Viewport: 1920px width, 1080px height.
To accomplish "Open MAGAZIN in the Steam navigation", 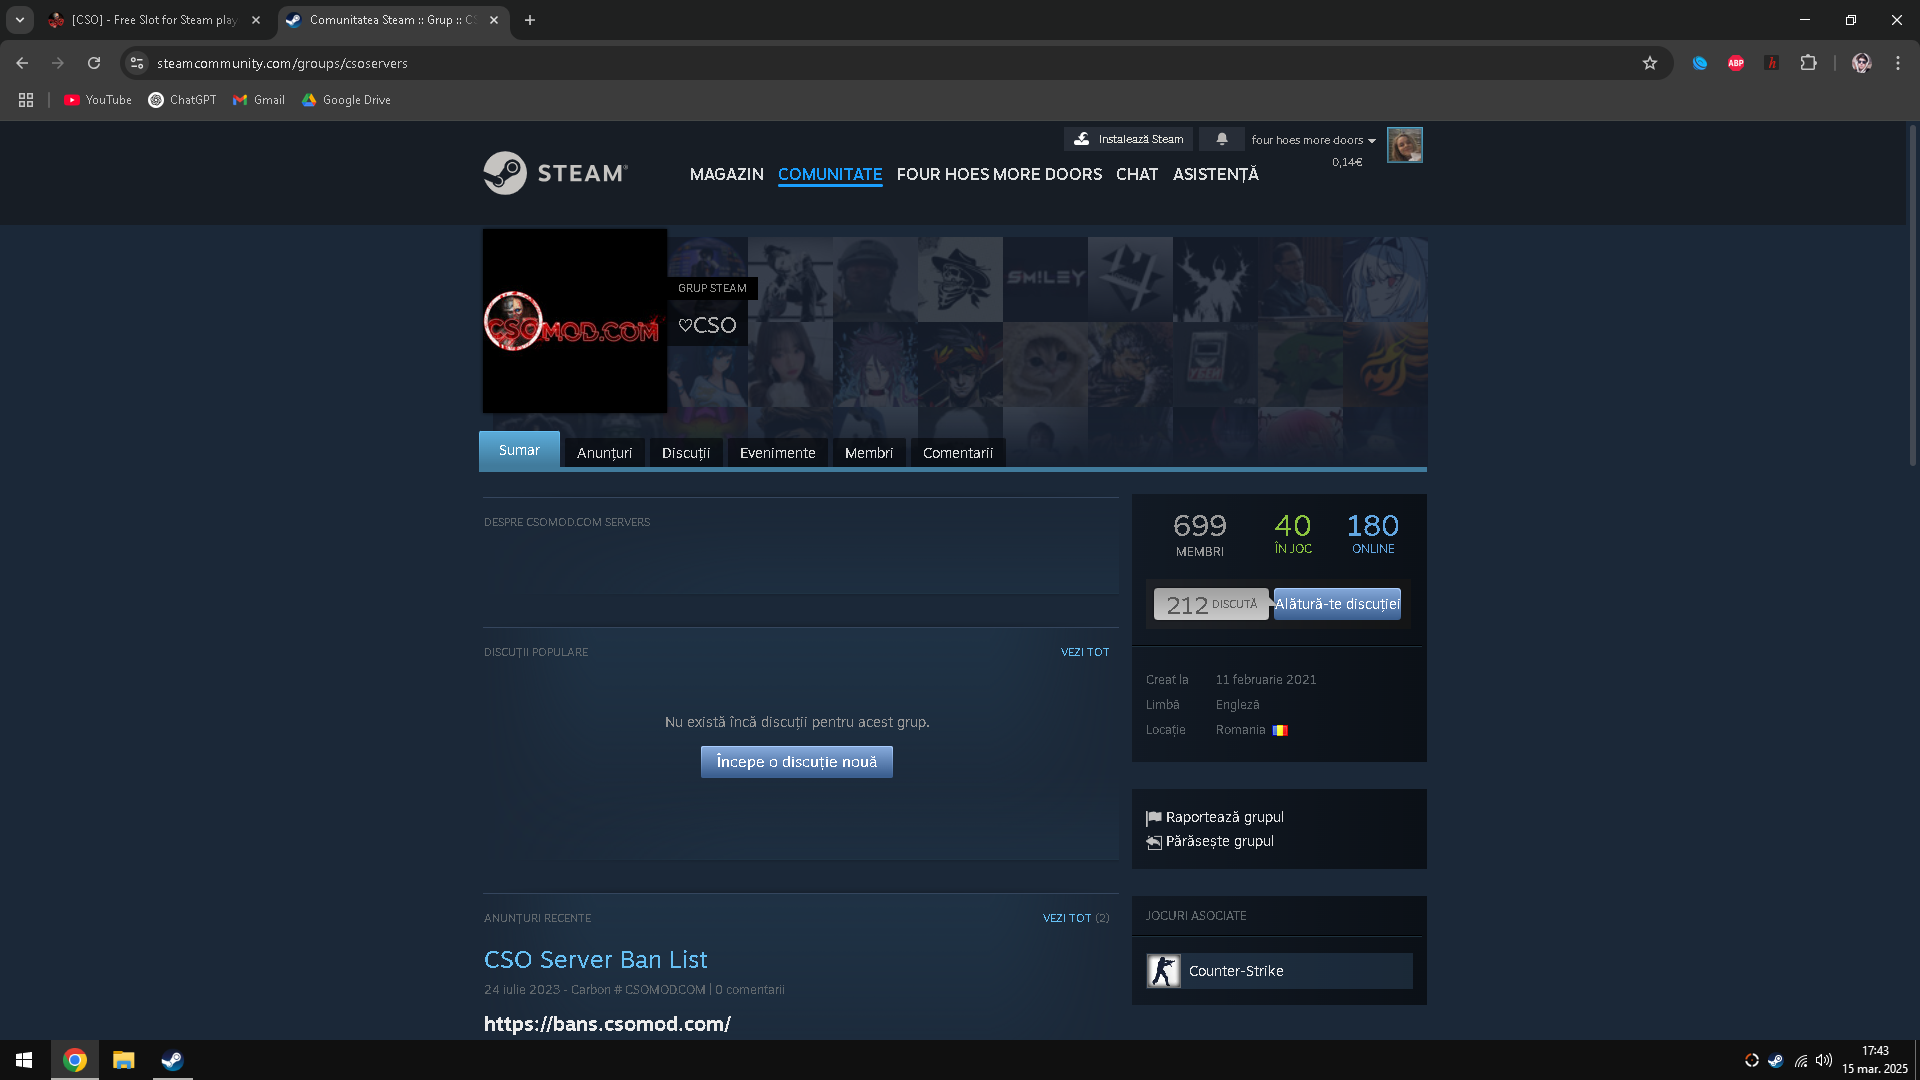I will 726,174.
